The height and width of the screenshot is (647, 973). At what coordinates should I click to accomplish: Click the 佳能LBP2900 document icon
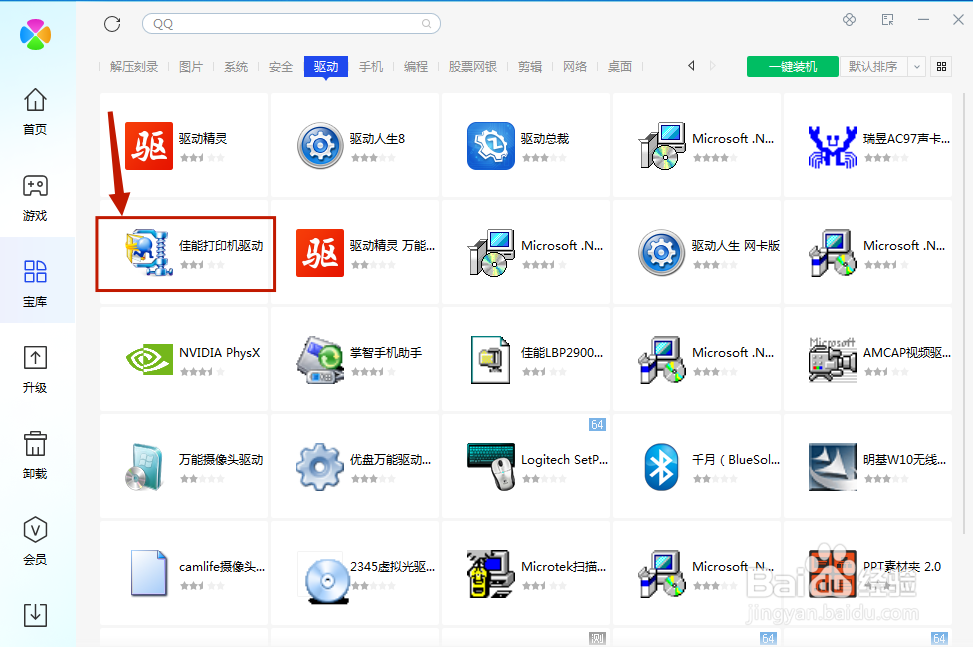click(x=491, y=360)
